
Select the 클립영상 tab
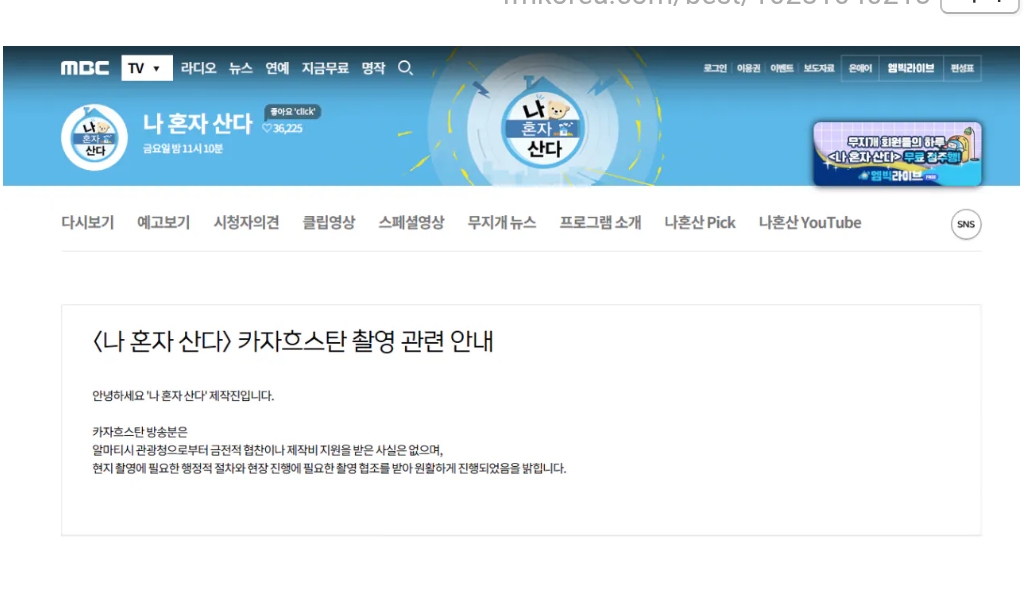[x=328, y=223]
